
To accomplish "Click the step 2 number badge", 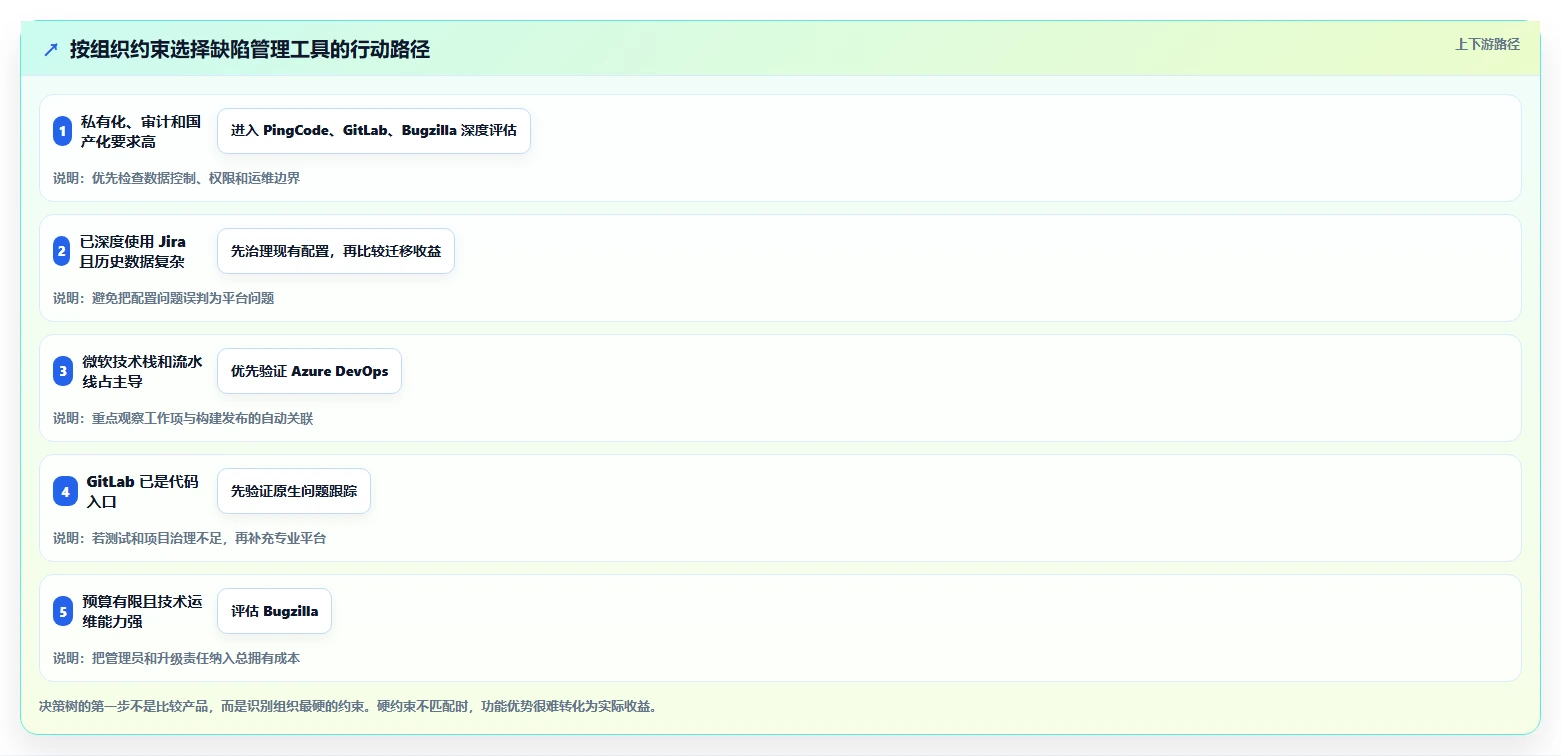I will 62,251.
